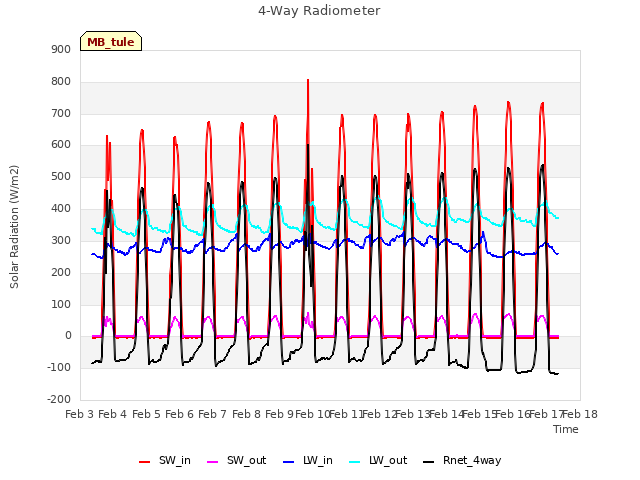
Task: Click the red SW_in legend color marker
Action: [144, 462]
